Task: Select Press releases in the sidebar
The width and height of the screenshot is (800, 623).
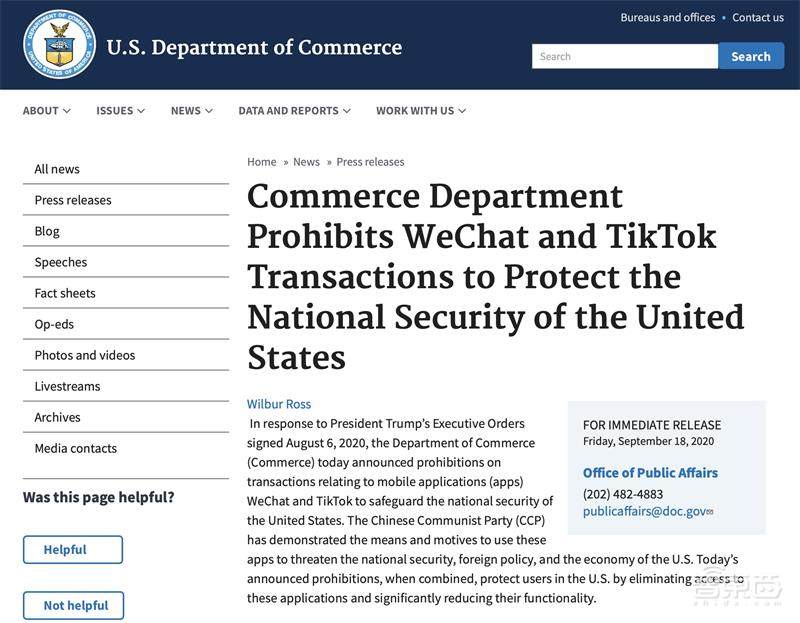Action: coord(73,200)
